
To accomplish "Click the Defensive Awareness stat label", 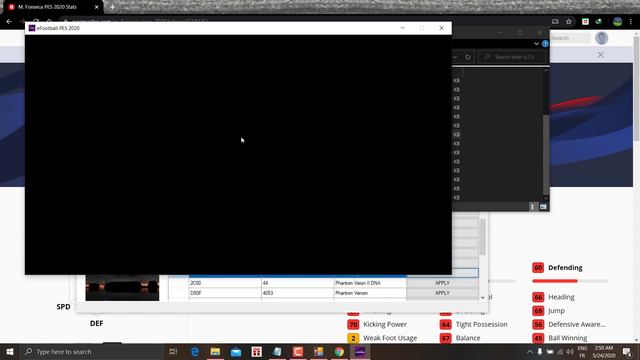I will pos(577,324).
